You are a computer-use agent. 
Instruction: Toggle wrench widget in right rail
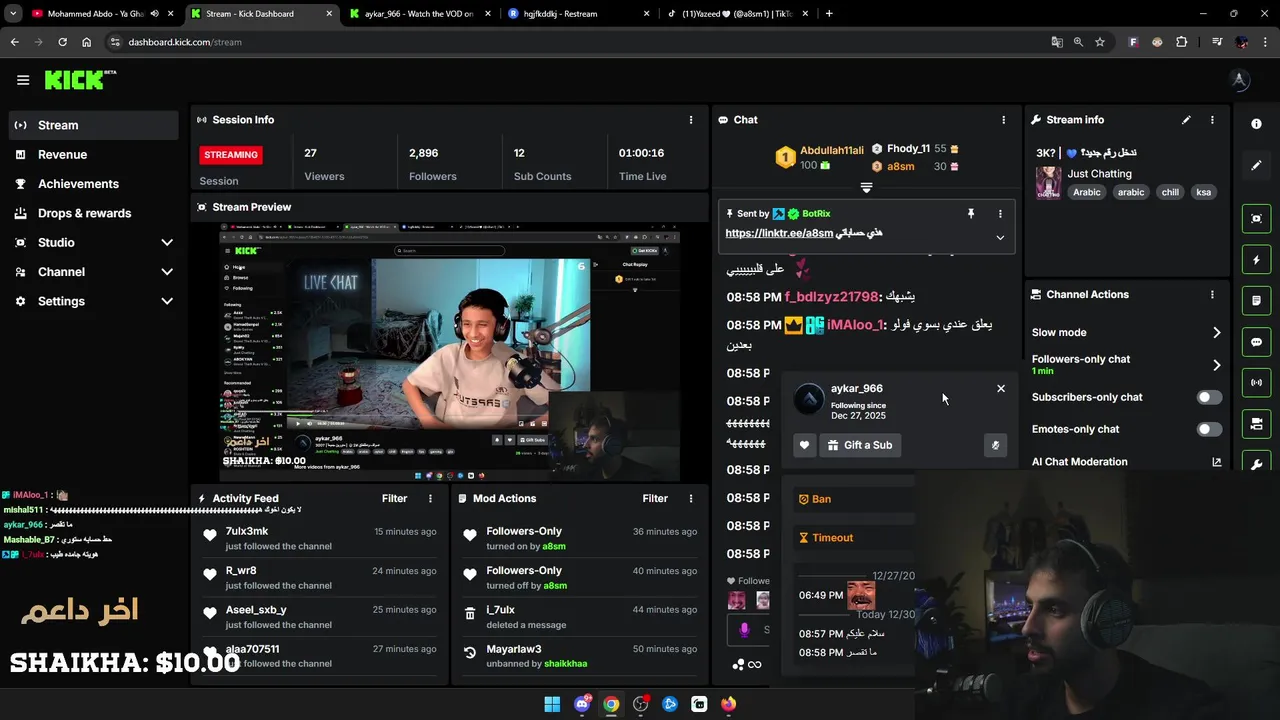coord(1256,465)
